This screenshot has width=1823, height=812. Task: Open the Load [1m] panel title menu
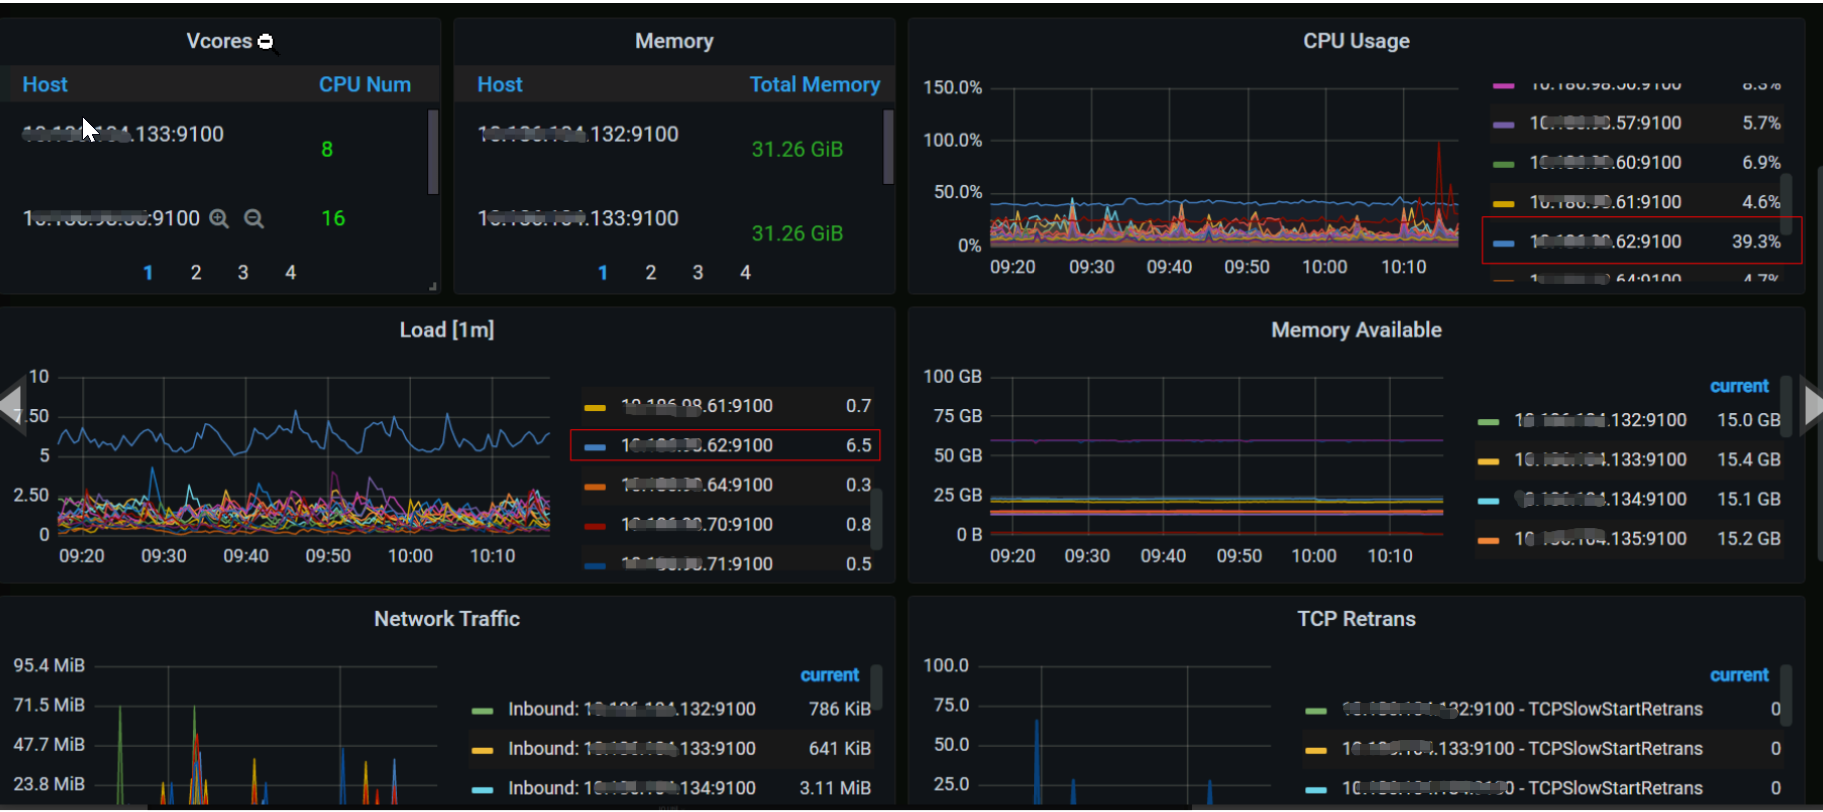point(446,330)
